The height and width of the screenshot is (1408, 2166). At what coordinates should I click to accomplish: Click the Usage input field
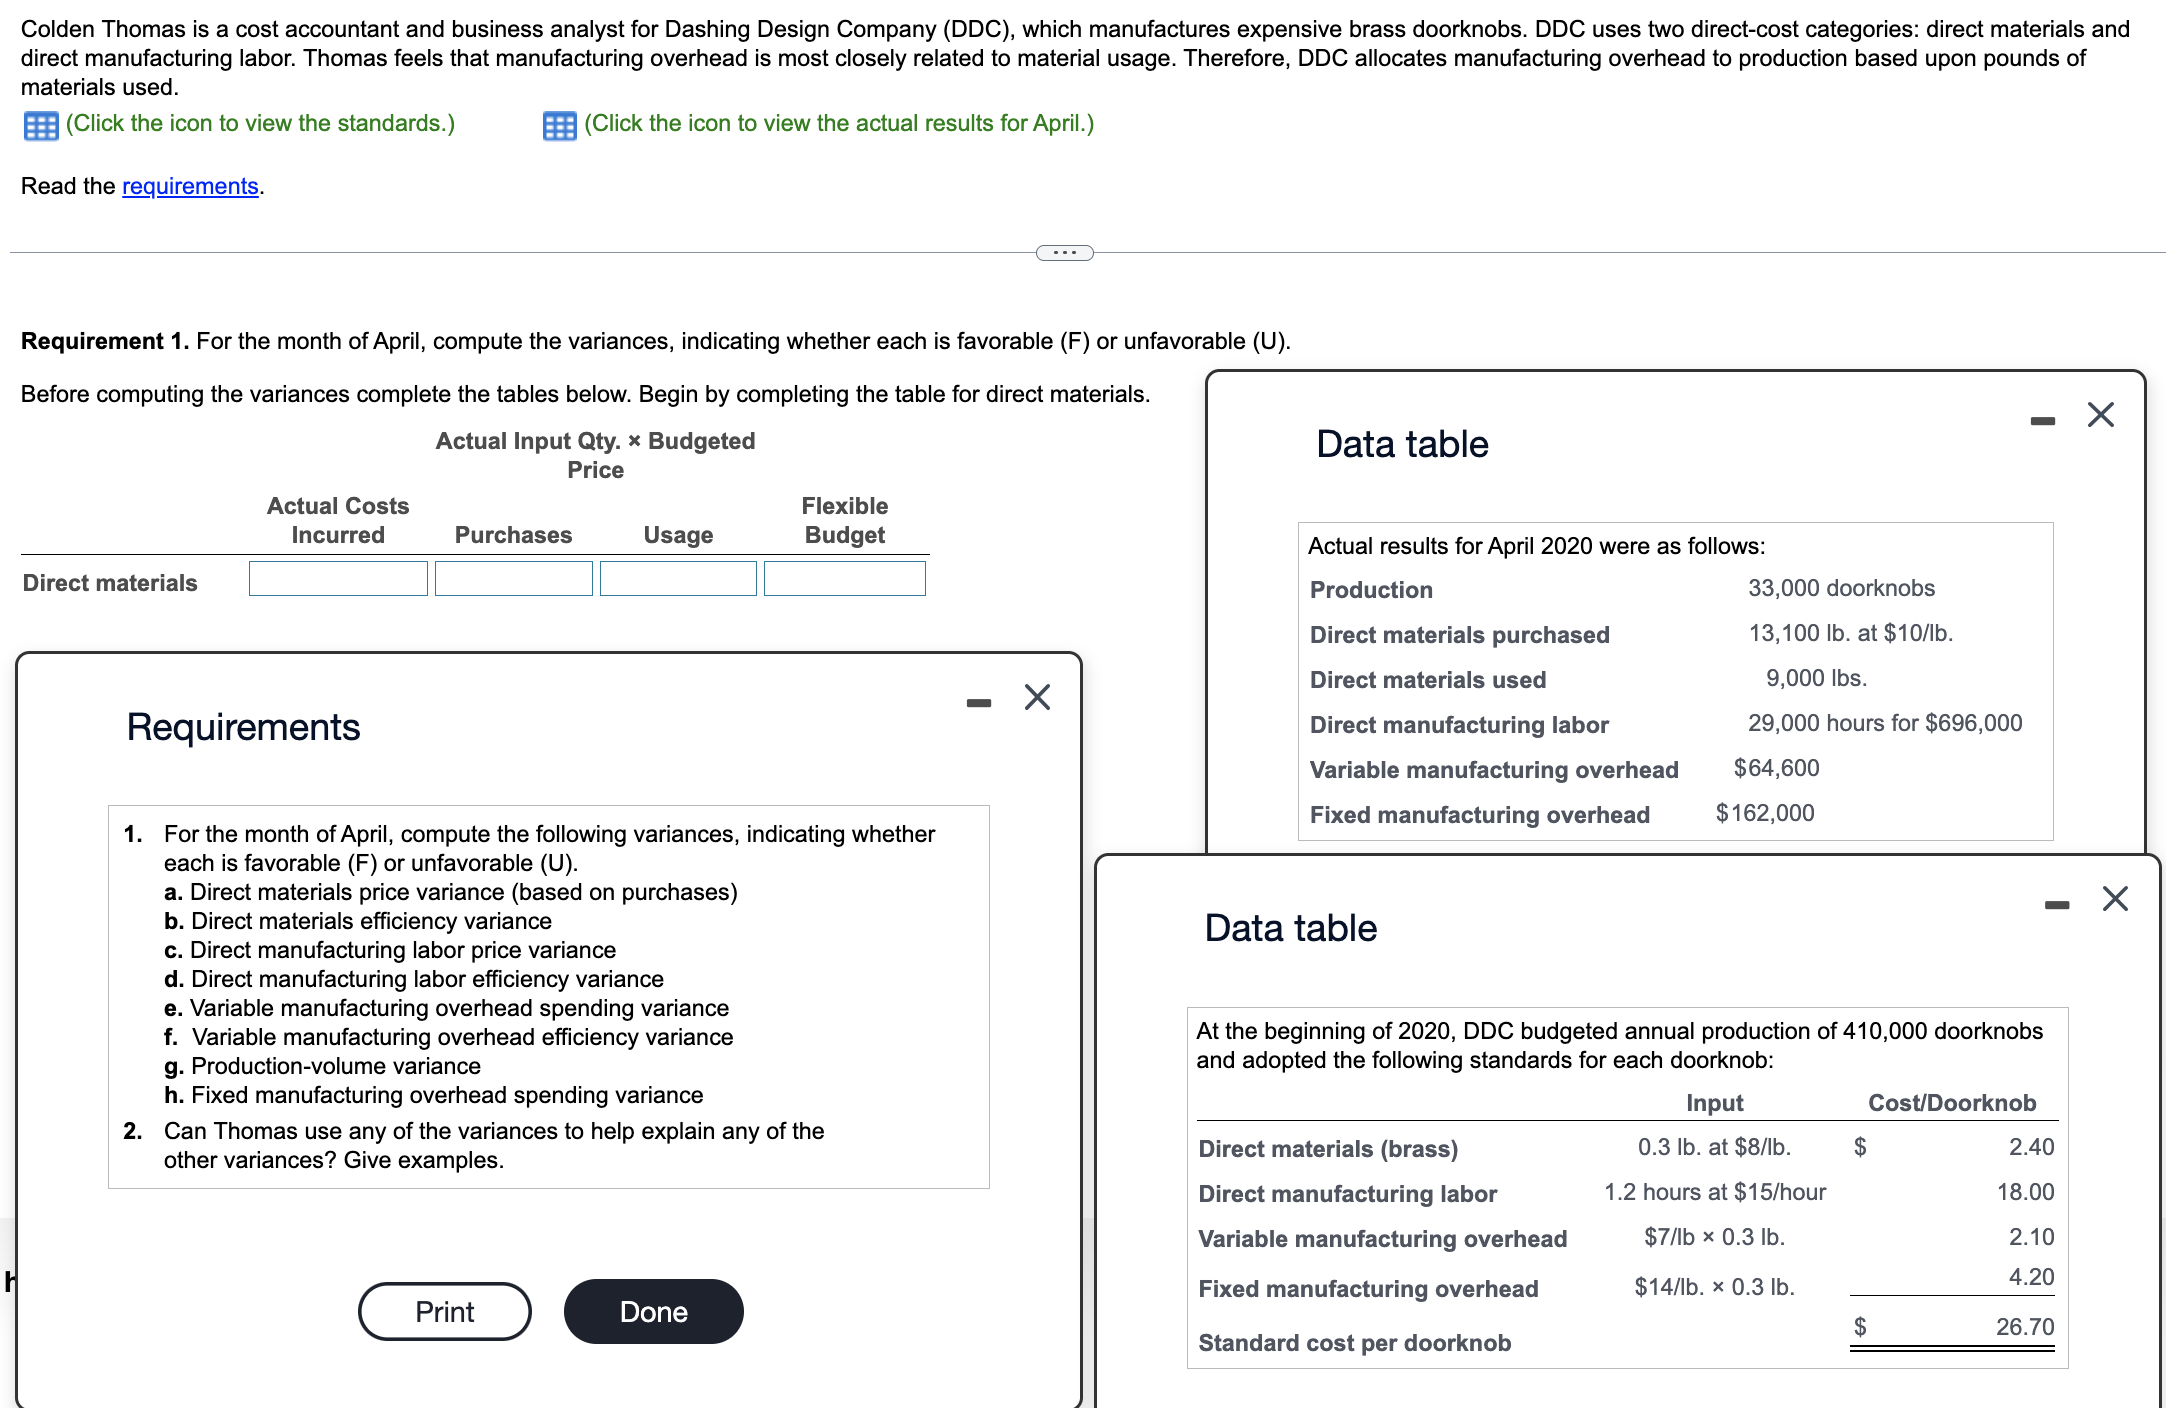coord(678,578)
